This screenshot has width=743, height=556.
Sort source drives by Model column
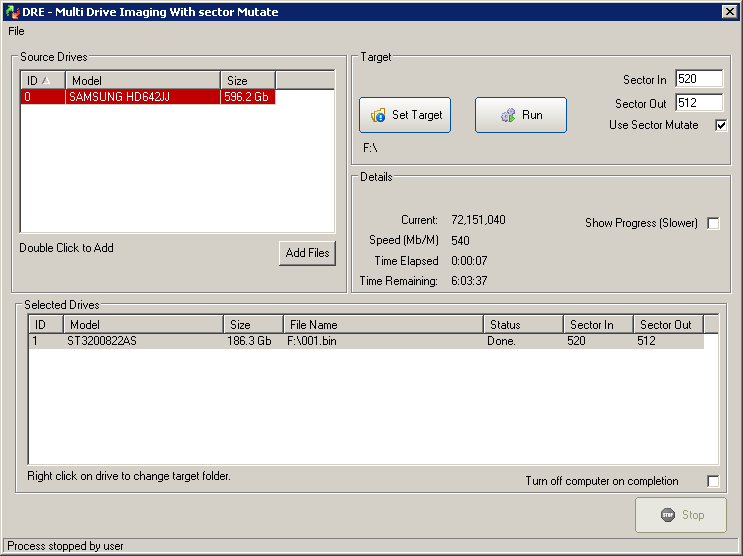pos(142,80)
